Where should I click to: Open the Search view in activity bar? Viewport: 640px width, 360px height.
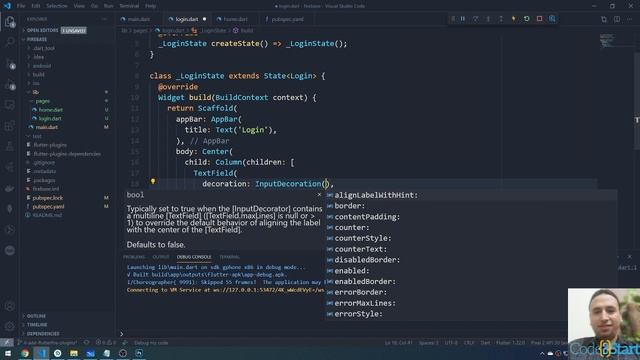point(10,42)
